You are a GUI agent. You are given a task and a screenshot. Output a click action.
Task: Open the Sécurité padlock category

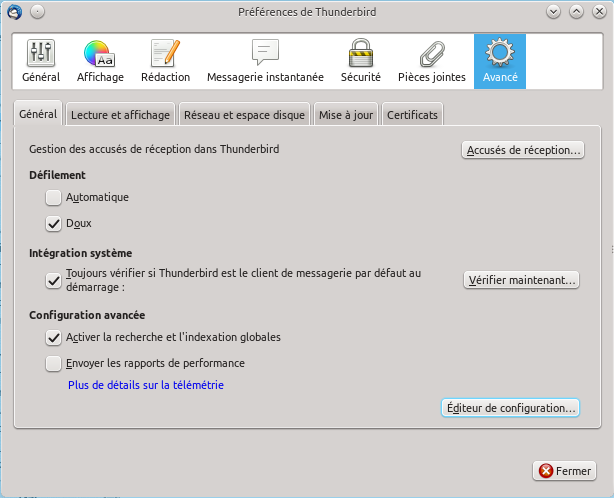click(360, 61)
